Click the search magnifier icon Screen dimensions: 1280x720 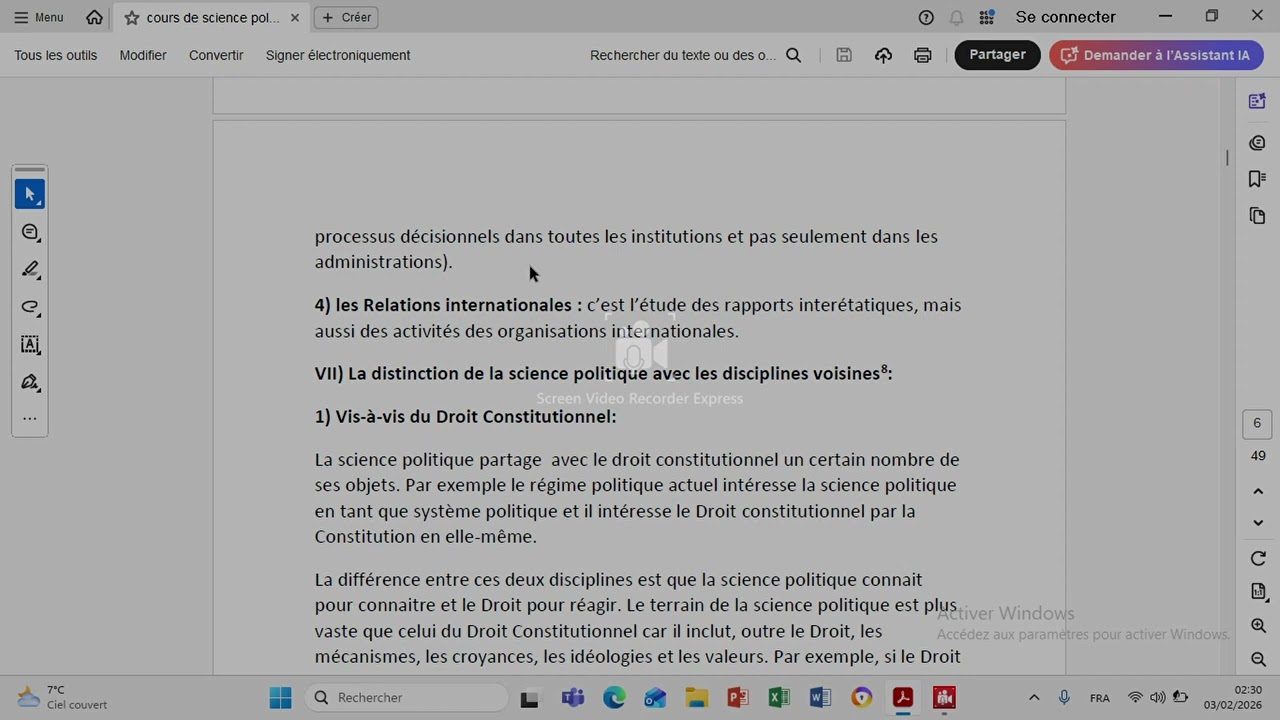pyautogui.click(x=794, y=55)
